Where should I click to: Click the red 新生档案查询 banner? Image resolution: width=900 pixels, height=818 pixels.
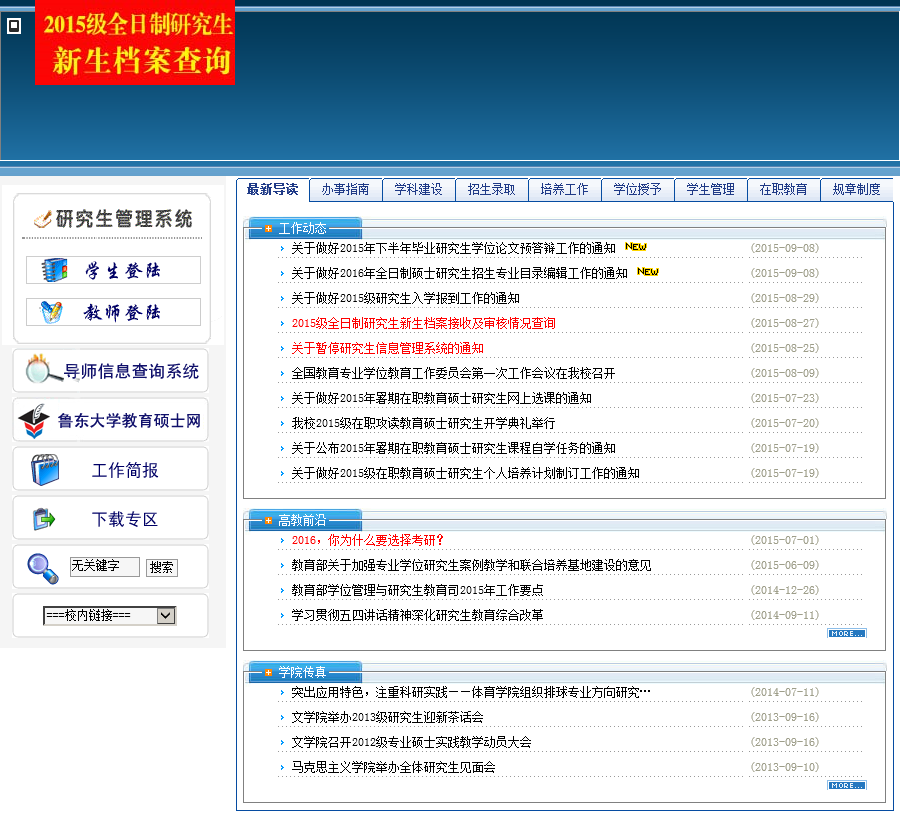pos(135,42)
